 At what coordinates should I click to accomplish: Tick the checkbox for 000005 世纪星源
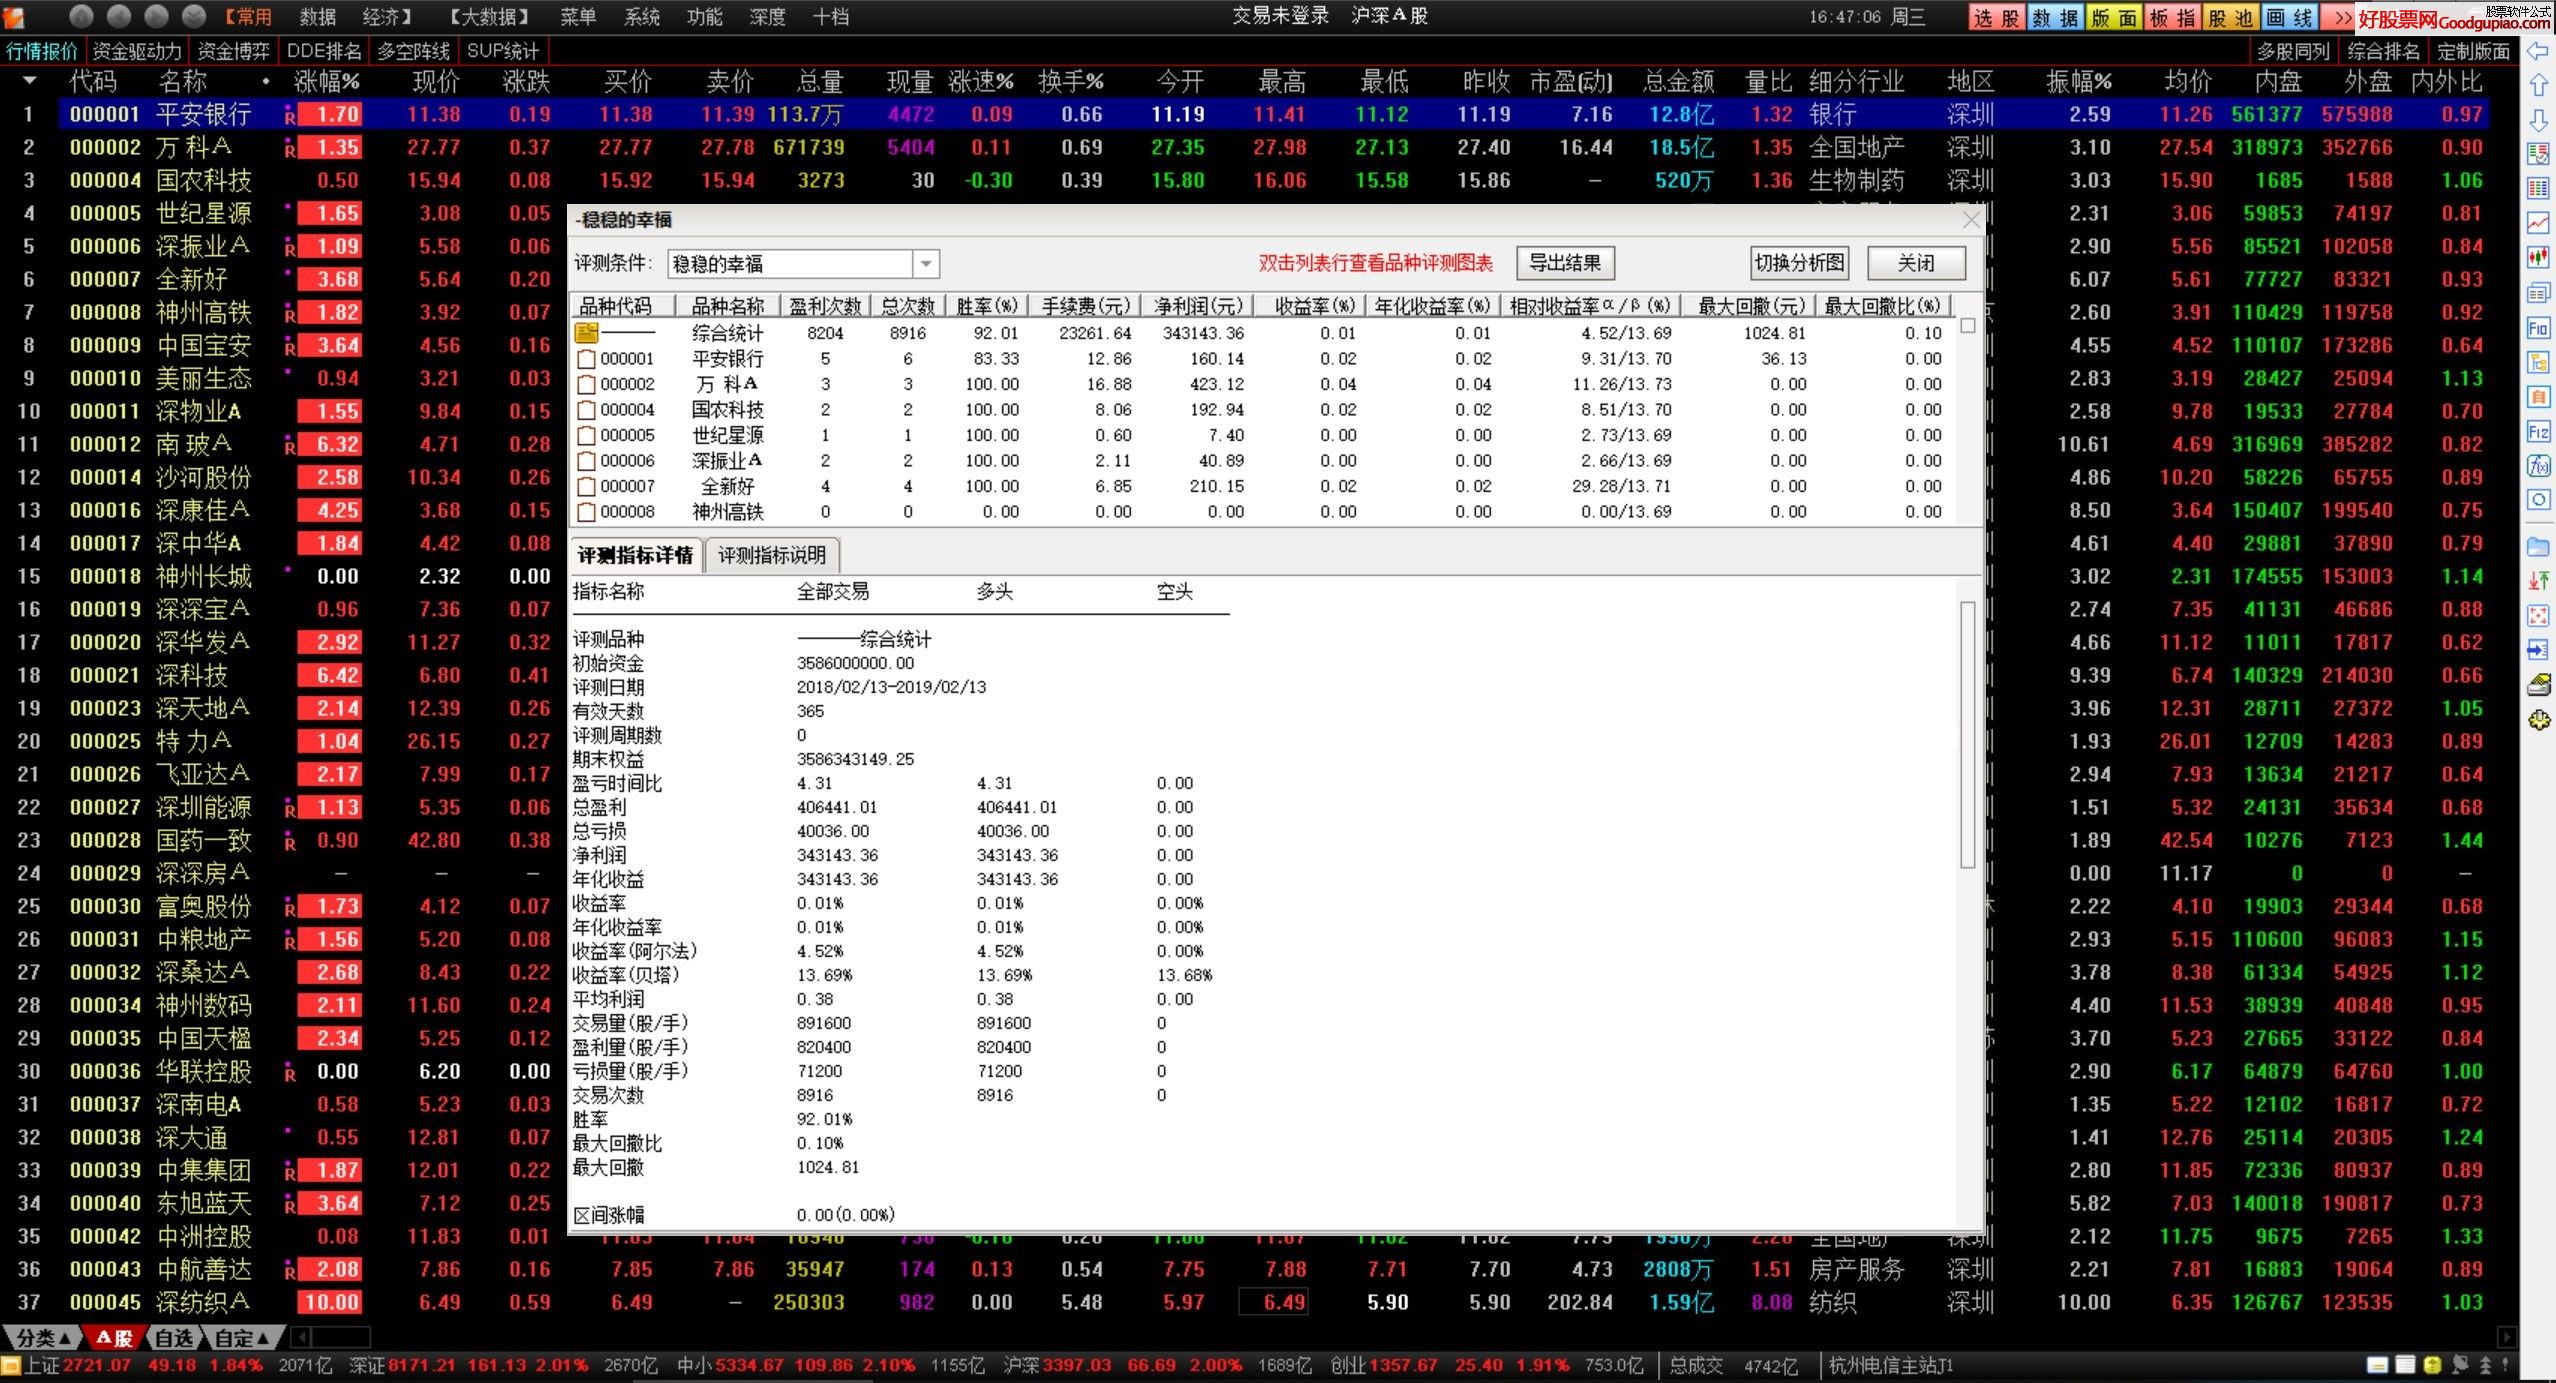(586, 436)
